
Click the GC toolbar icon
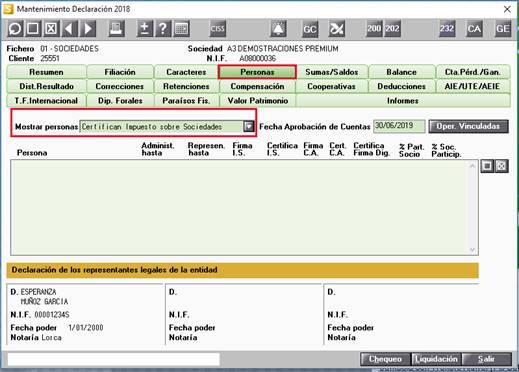click(310, 29)
